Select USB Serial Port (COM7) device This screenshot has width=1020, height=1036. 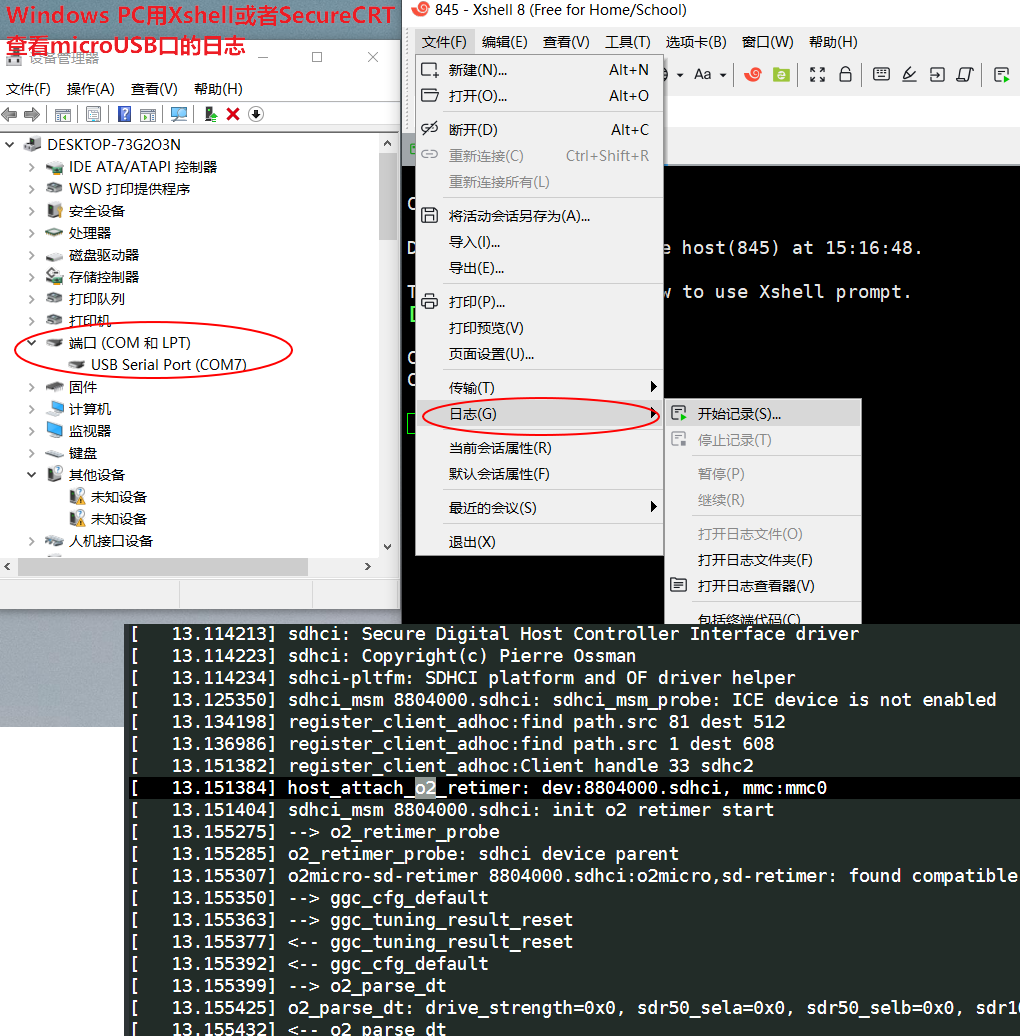[x=168, y=365]
